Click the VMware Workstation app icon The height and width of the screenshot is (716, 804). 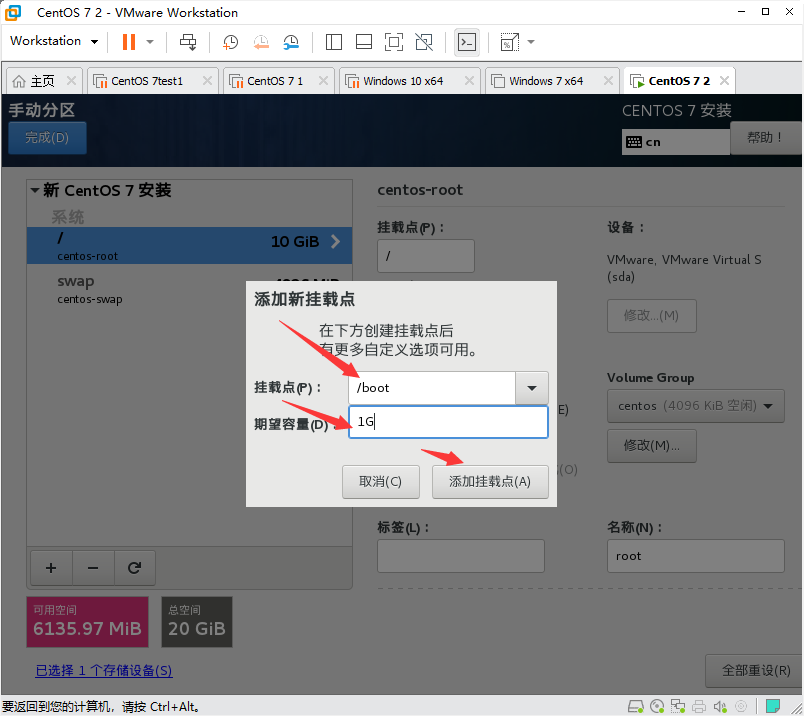click(13, 13)
